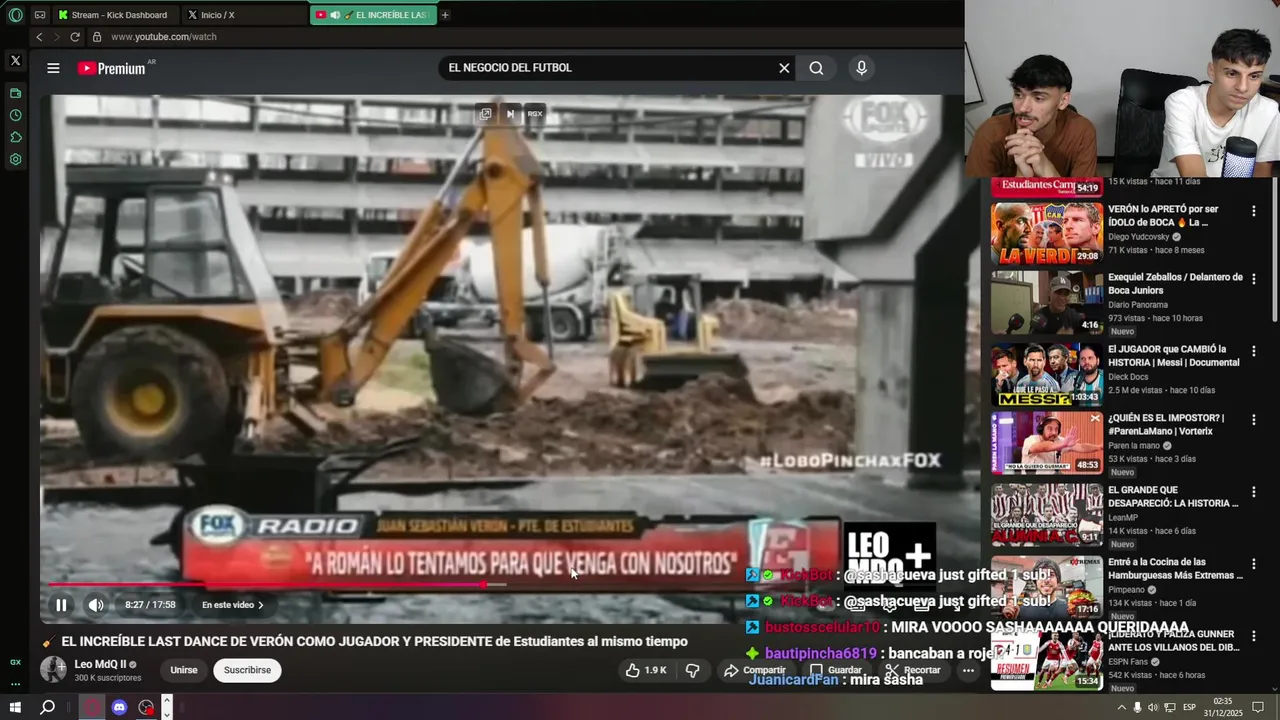
Task: Click the Recortar clip button
Action: (x=913, y=670)
